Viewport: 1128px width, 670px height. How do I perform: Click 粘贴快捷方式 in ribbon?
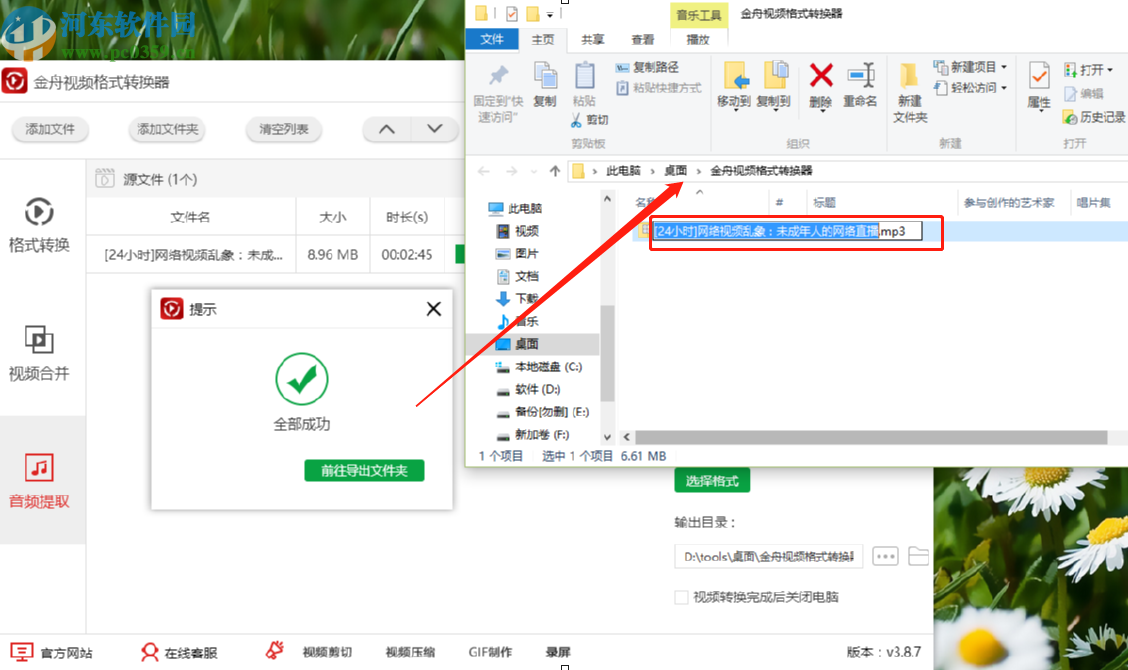(658, 88)
